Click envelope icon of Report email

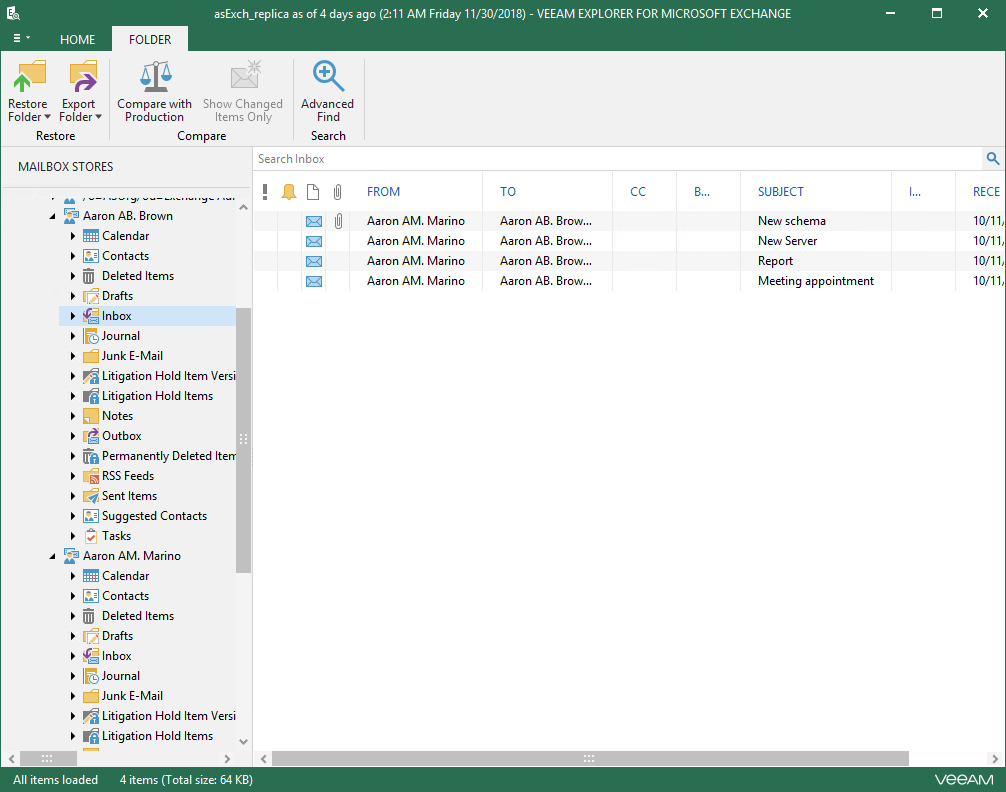[x=314, y=261]
